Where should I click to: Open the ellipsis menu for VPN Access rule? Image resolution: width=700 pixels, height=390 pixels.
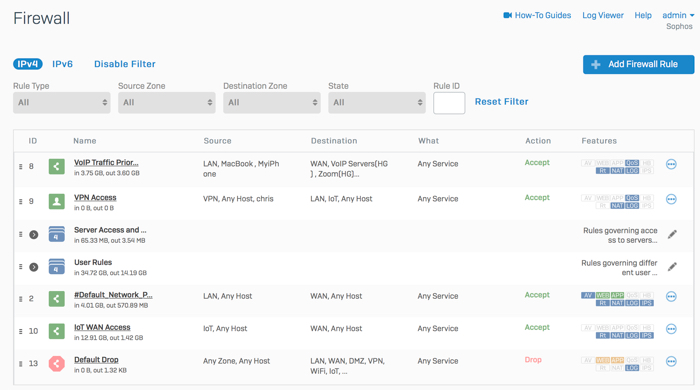(x=671, y=199)
